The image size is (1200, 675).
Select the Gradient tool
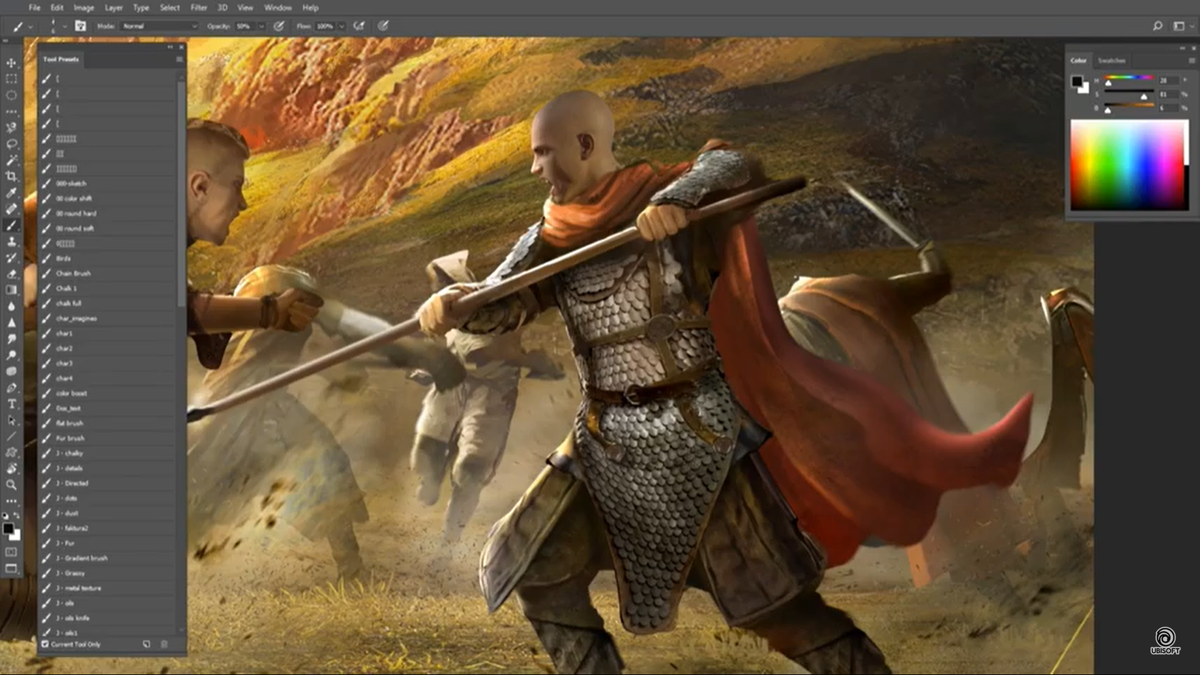point(12,289)
